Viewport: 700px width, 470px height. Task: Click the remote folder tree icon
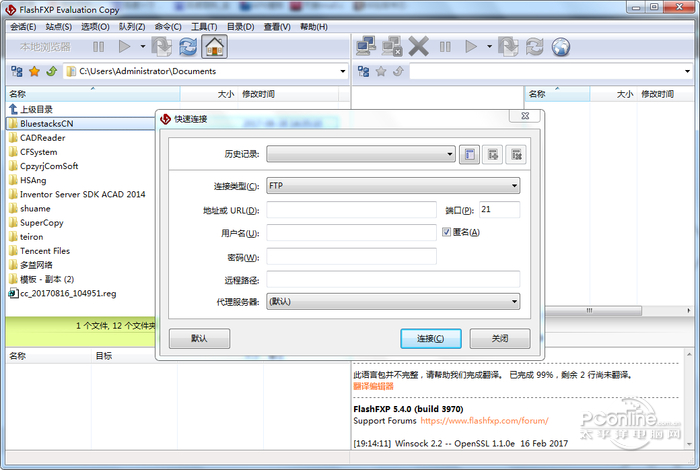coord(363,71)
